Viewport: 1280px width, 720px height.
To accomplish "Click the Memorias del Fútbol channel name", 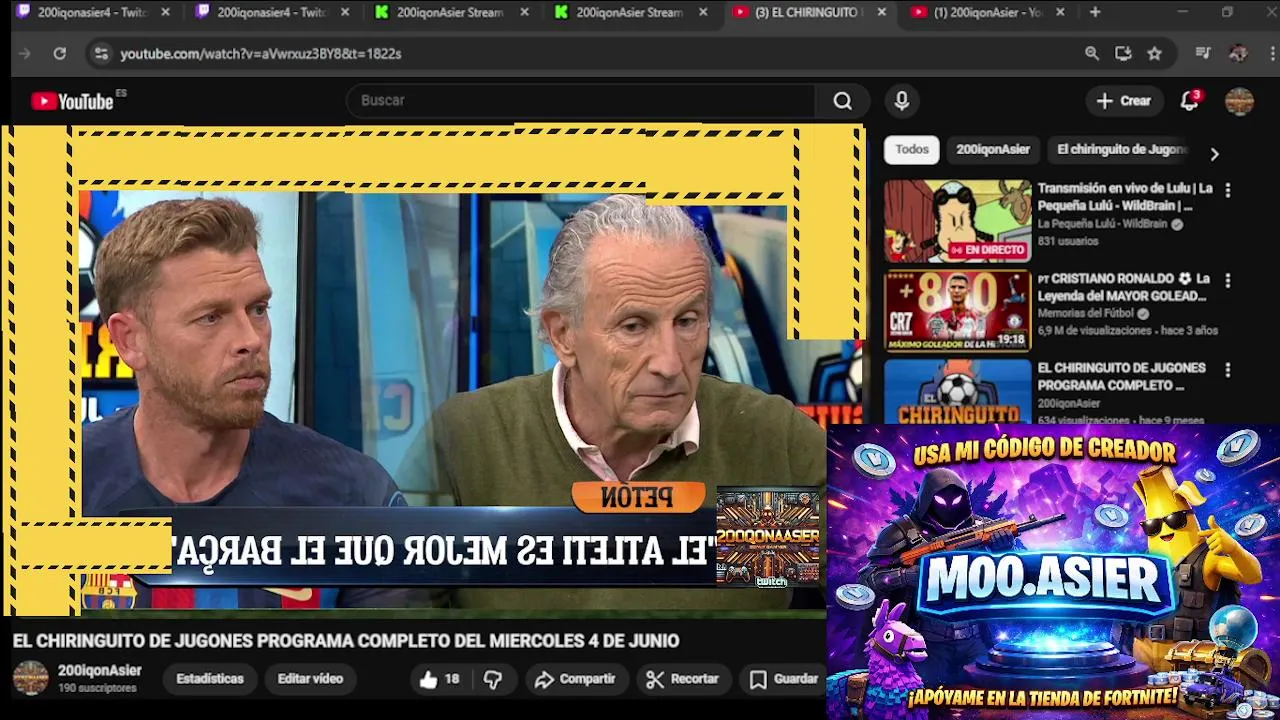I will (1086, 314).
